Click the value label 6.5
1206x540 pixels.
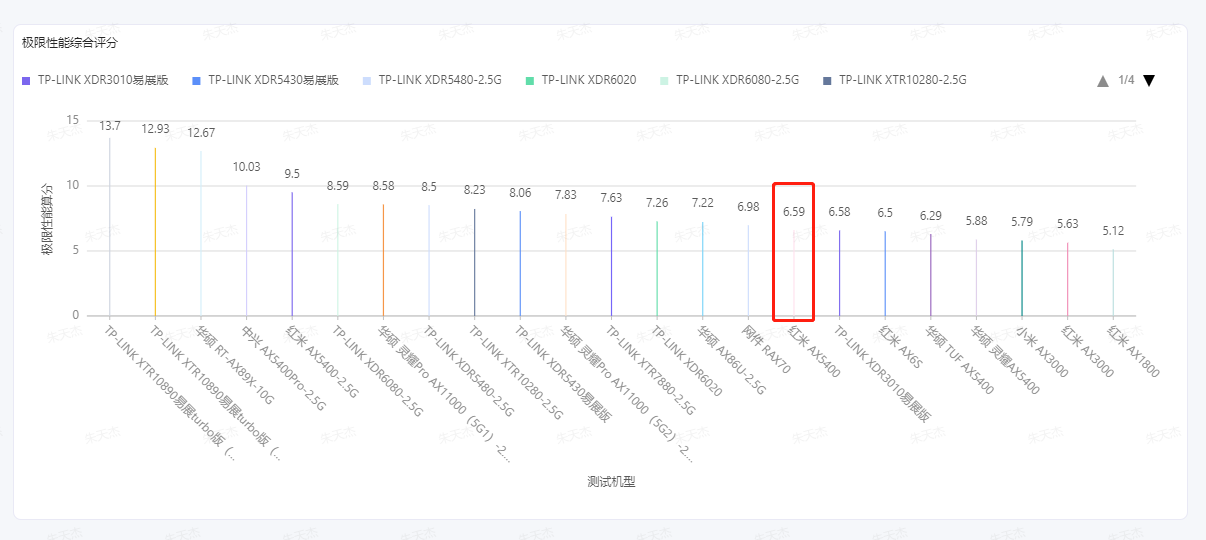click(x=885, y=213)
